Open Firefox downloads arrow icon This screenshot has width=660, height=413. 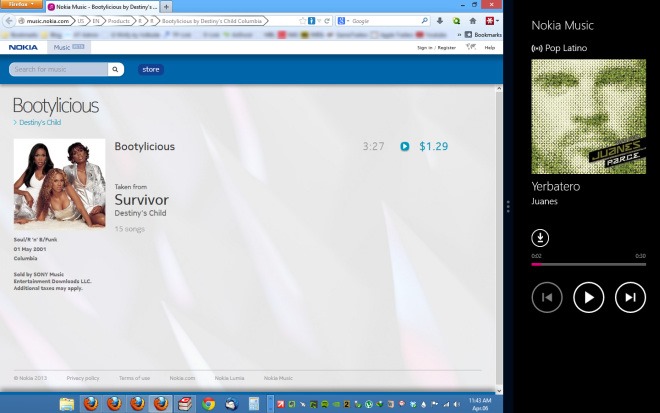pyautogui.click(x=440, y=21)
